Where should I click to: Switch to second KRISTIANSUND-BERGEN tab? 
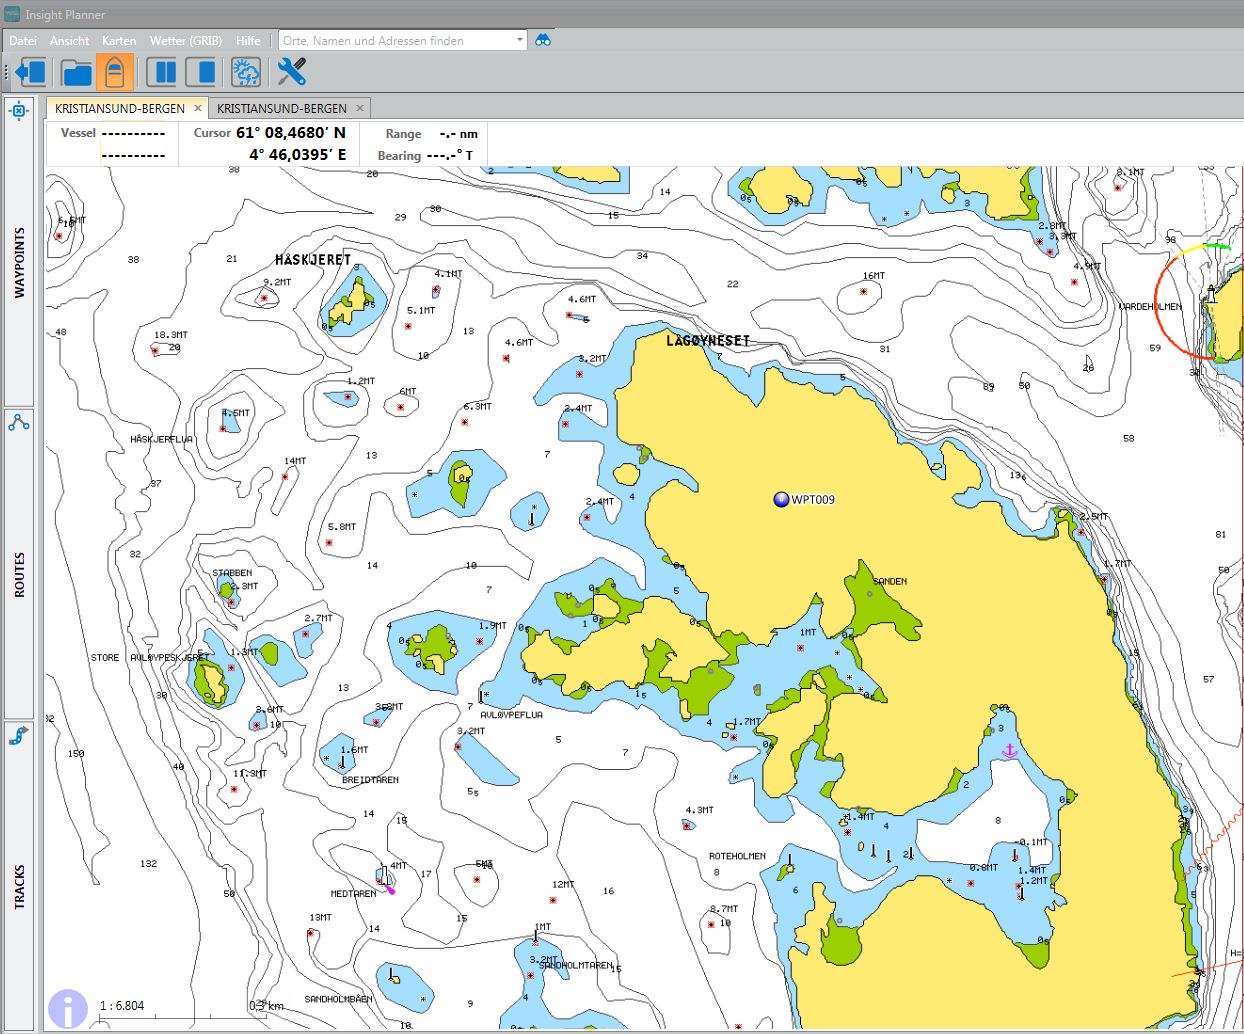282,108
